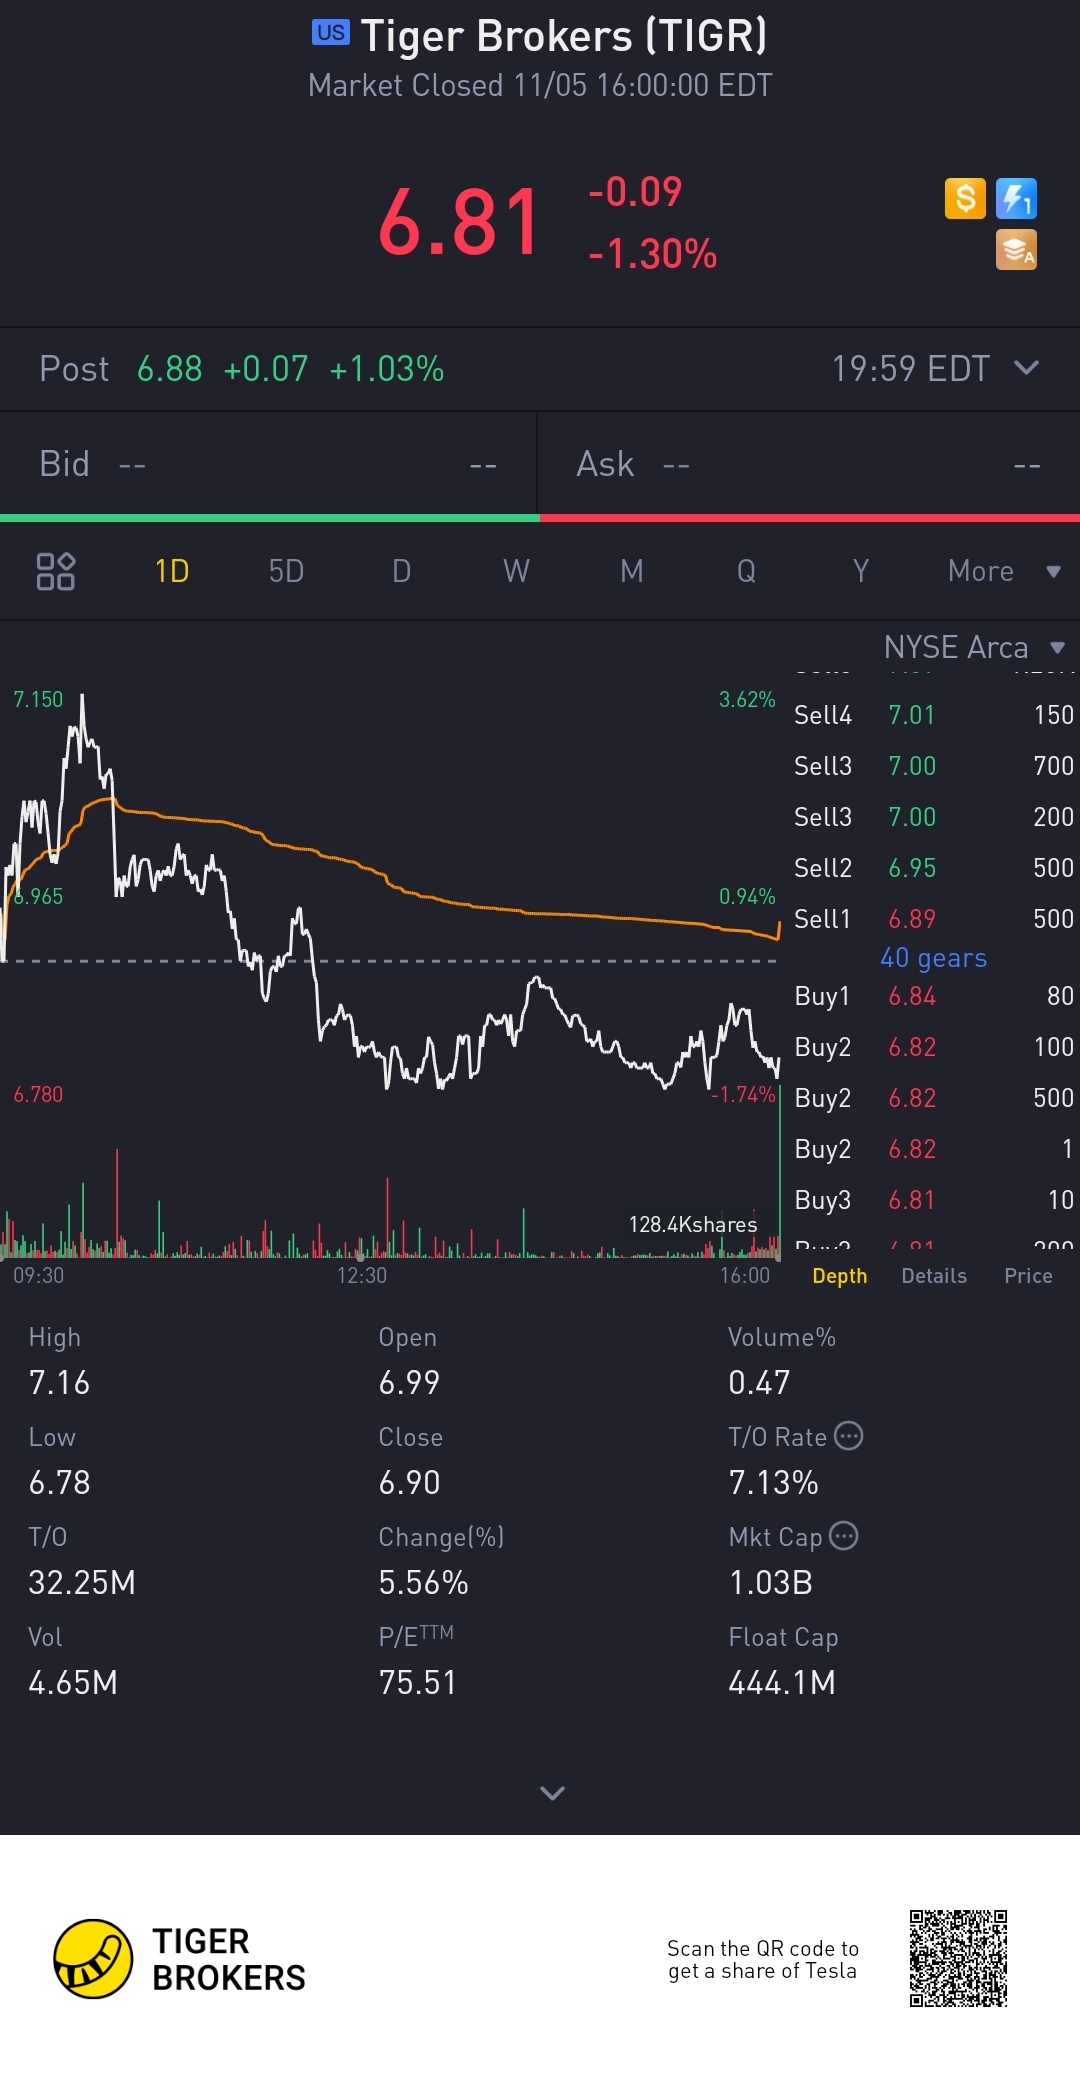Tap Buy3 6.81 order row
Viewport: 1080px width, 2084px height.
pos(934,1200)
